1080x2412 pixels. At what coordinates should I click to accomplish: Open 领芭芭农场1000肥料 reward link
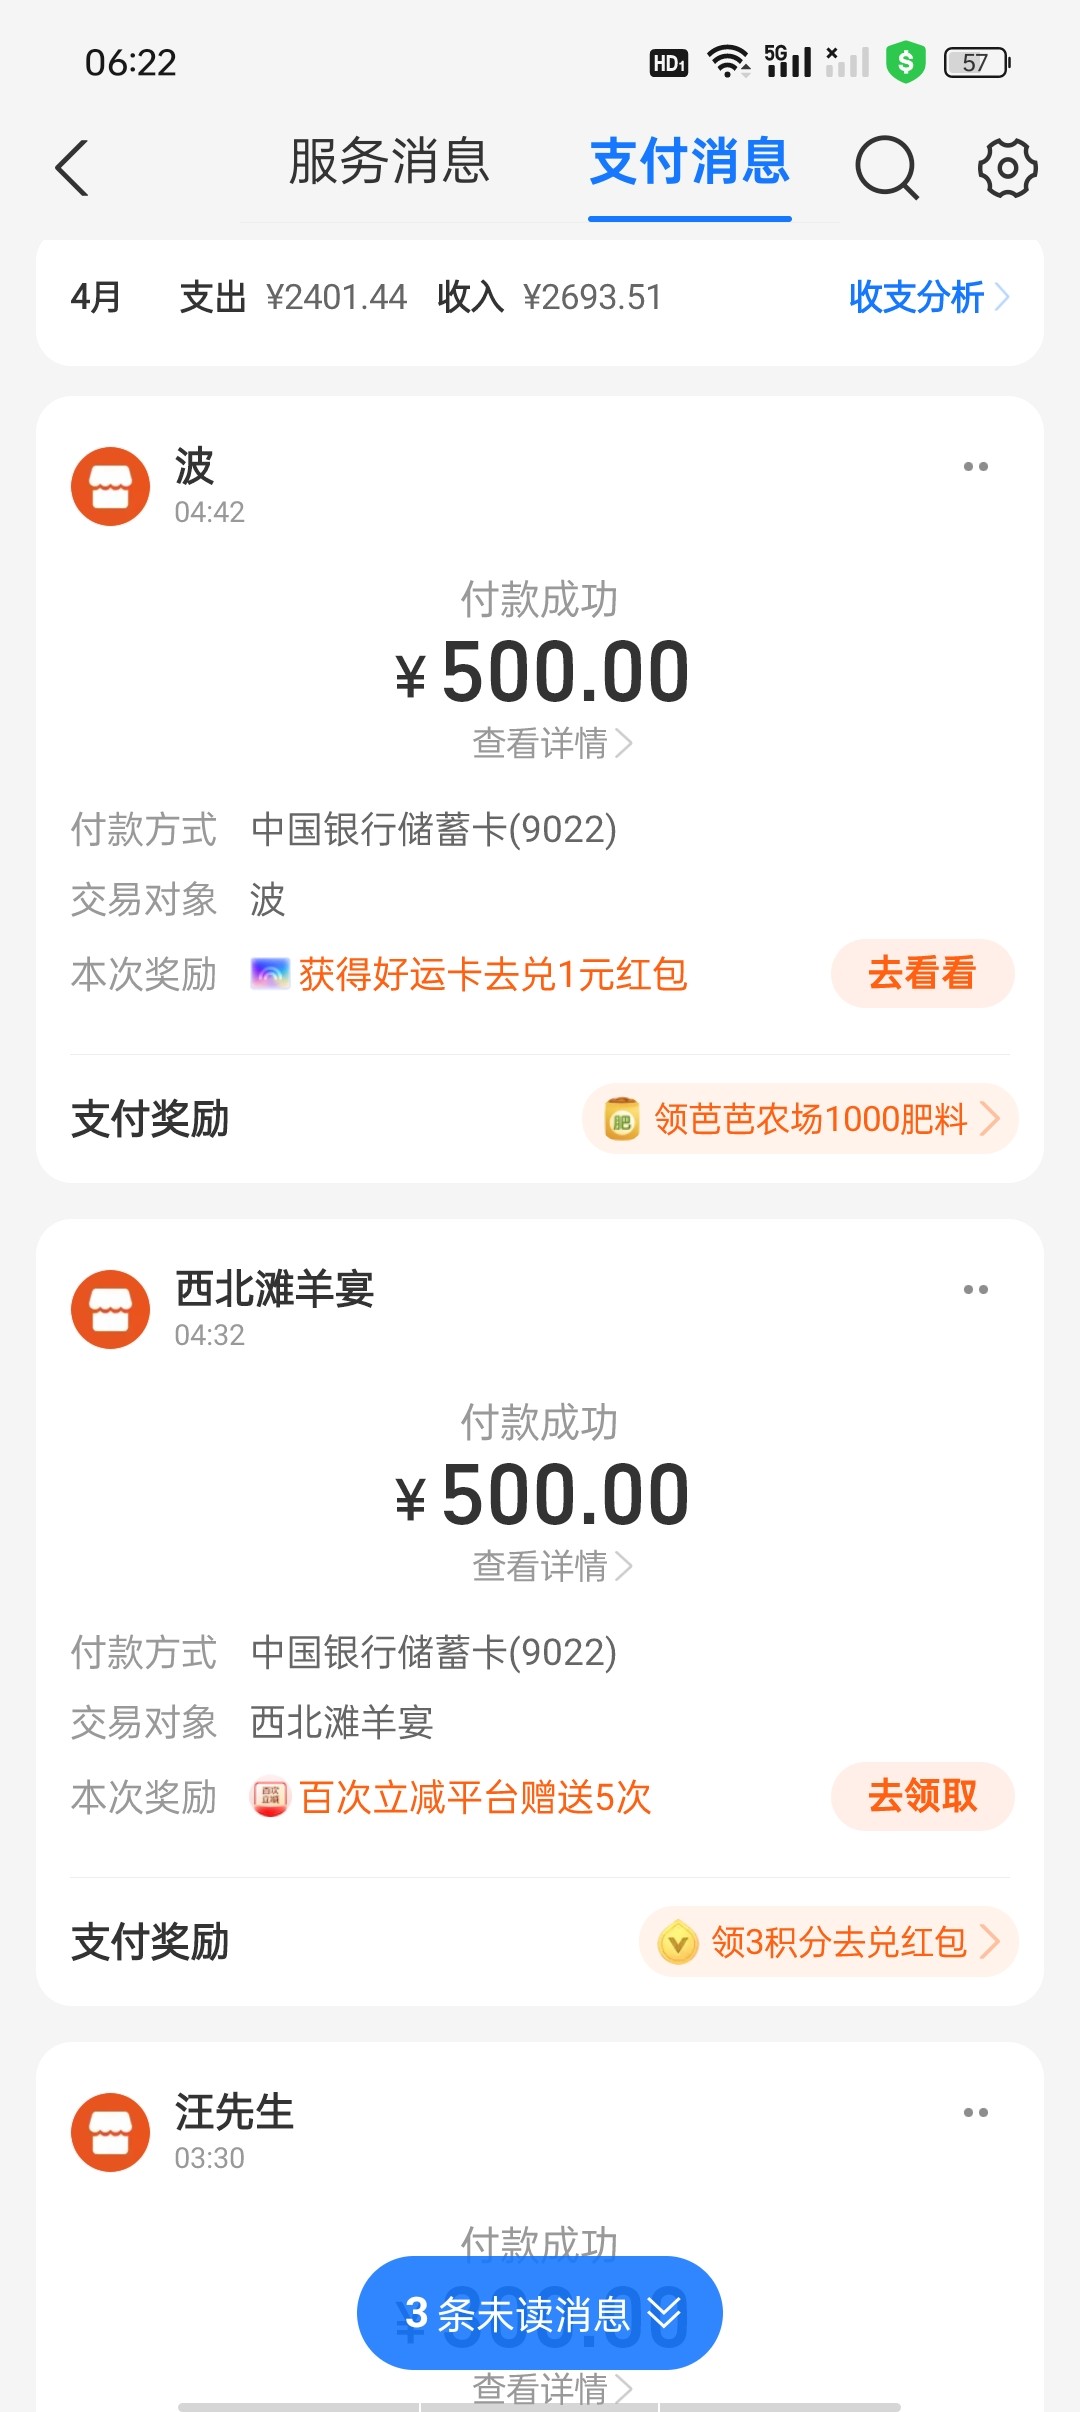coord(801,1119)
